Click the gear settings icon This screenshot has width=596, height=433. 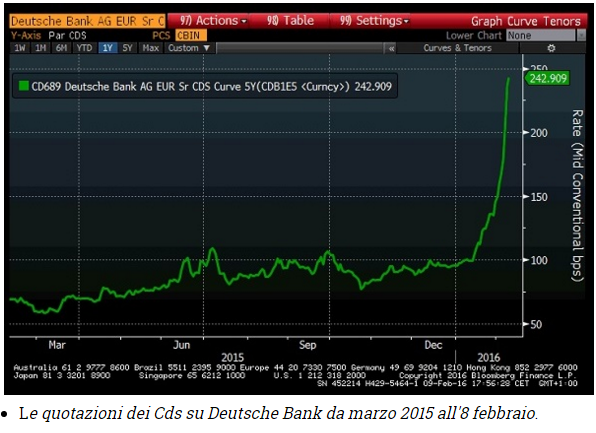[x=551, y=48]
